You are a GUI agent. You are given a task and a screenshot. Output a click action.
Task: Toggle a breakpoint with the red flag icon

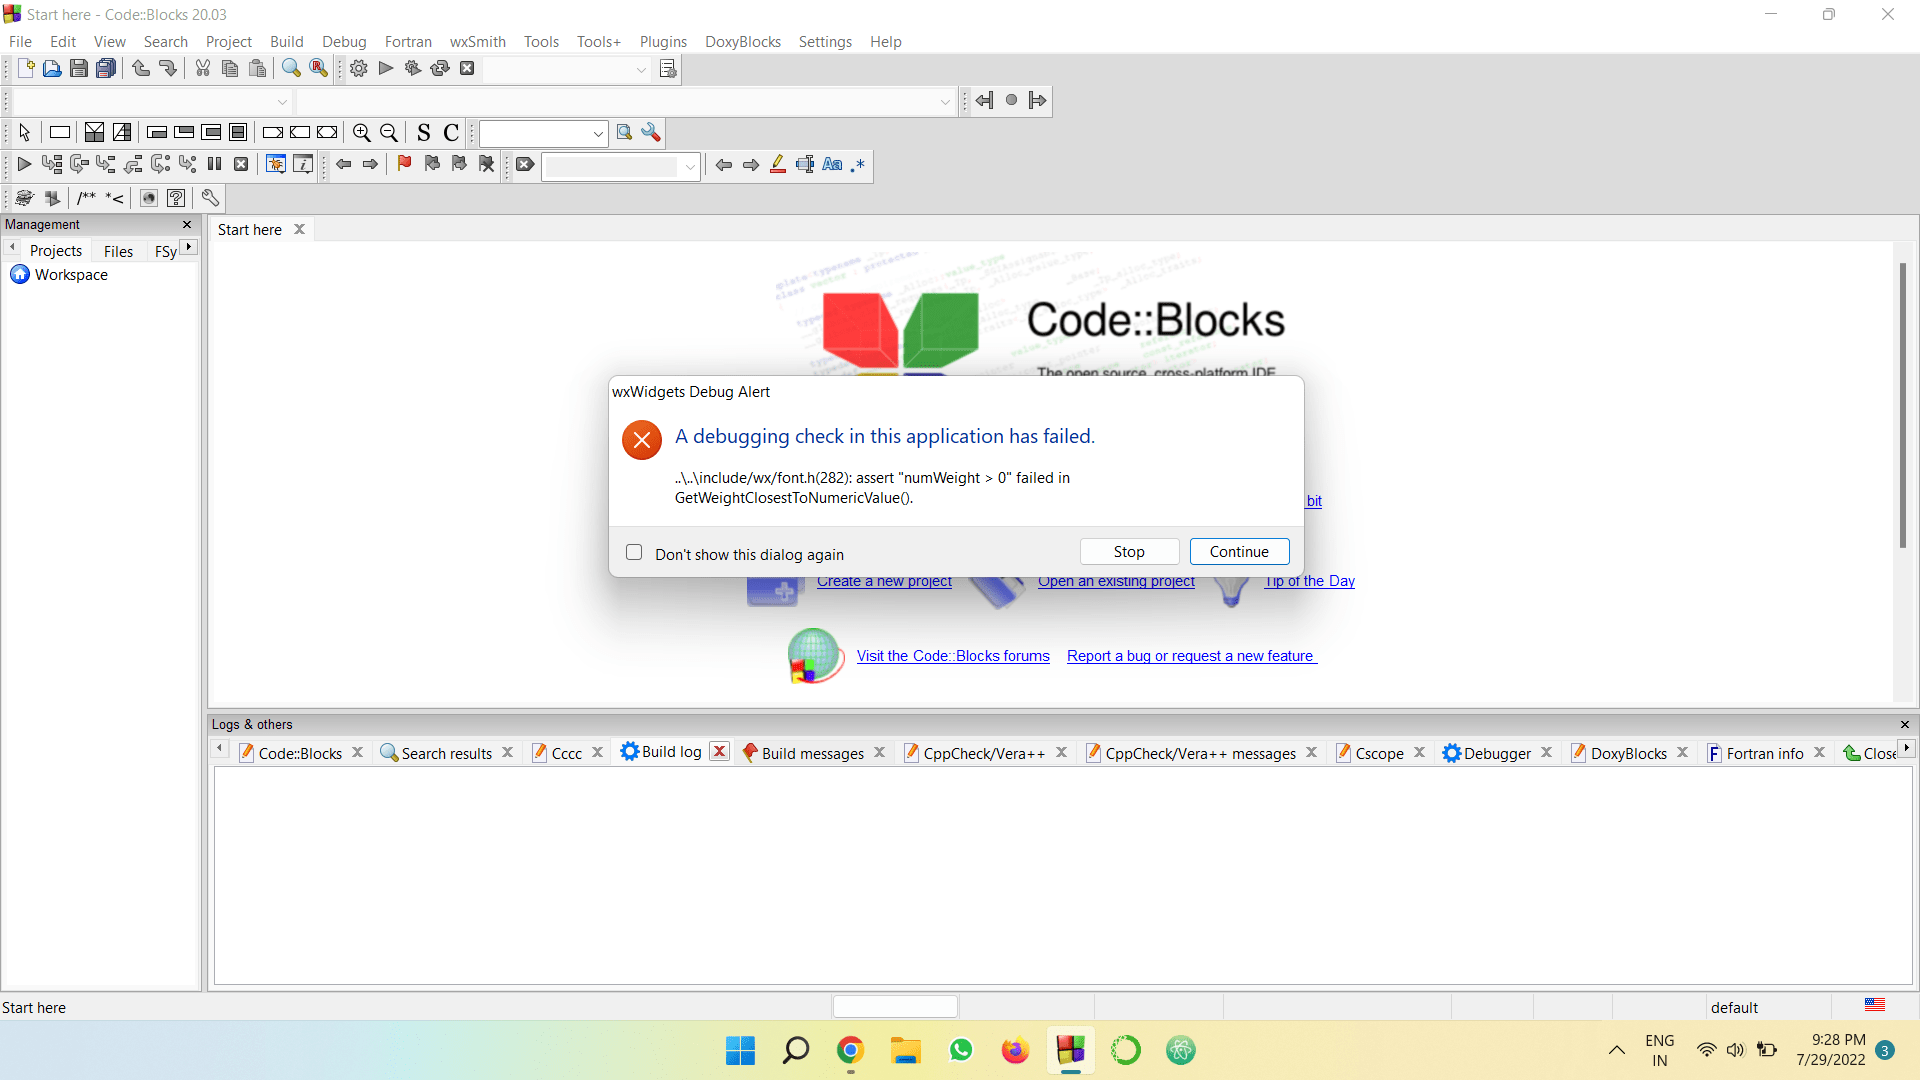tap(404, 164)
